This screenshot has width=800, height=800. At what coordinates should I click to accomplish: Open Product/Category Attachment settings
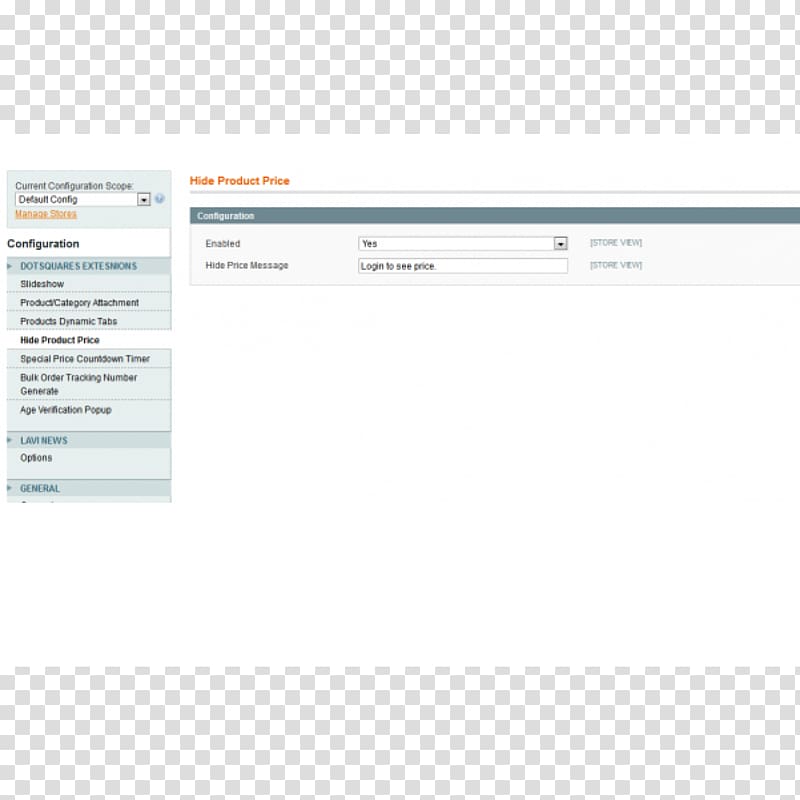click(89, 303)
